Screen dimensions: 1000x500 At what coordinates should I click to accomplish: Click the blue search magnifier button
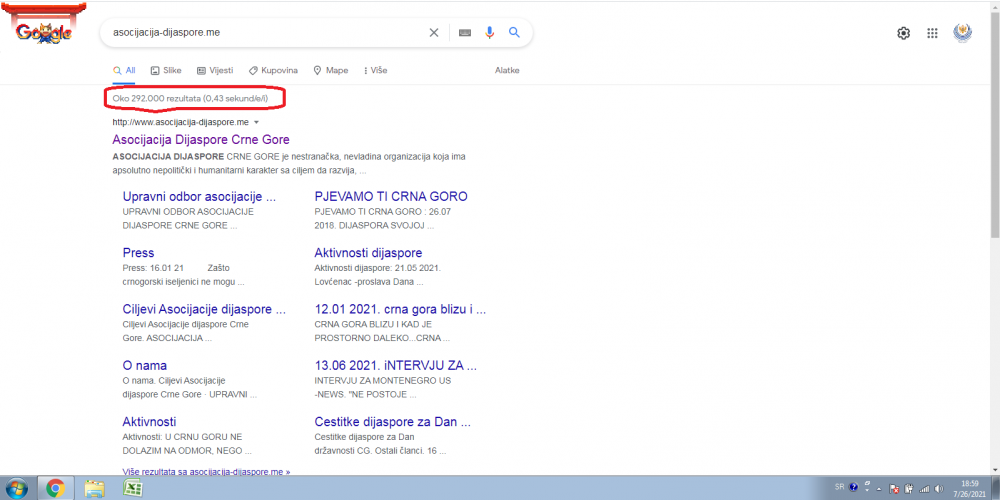[x=514, y=32]
